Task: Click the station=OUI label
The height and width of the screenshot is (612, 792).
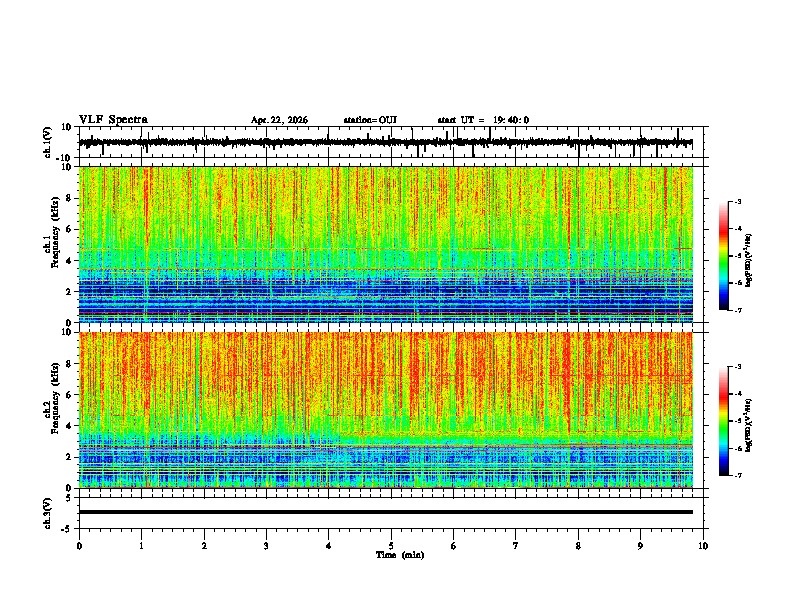Action: pos(370,120)
